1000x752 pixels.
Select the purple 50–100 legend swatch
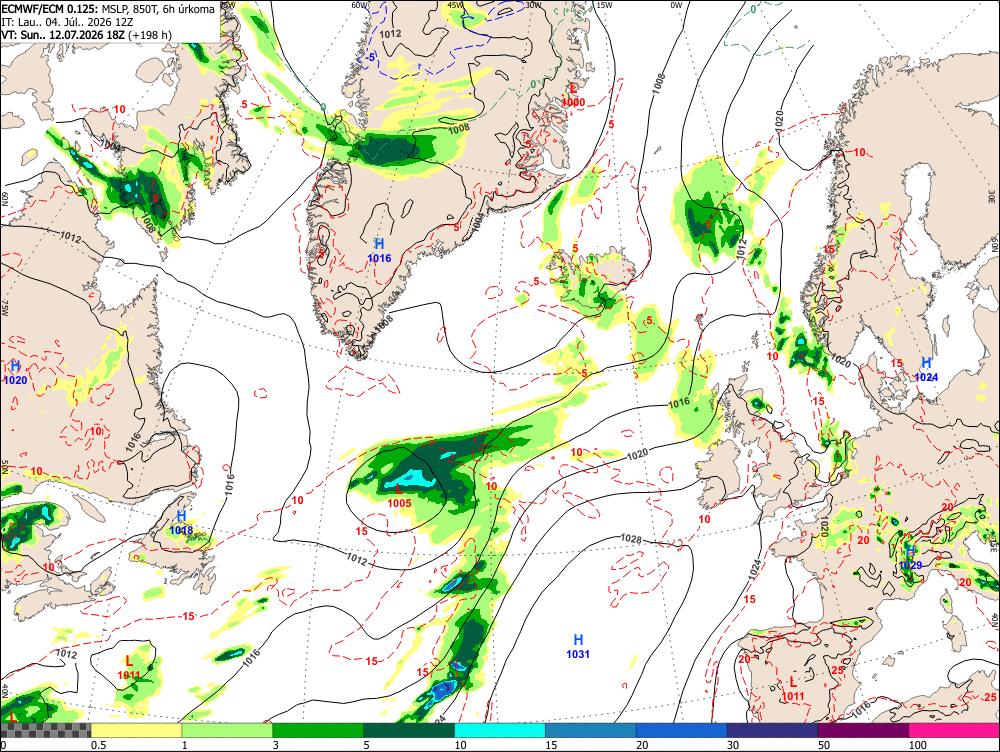click(864, 730)
